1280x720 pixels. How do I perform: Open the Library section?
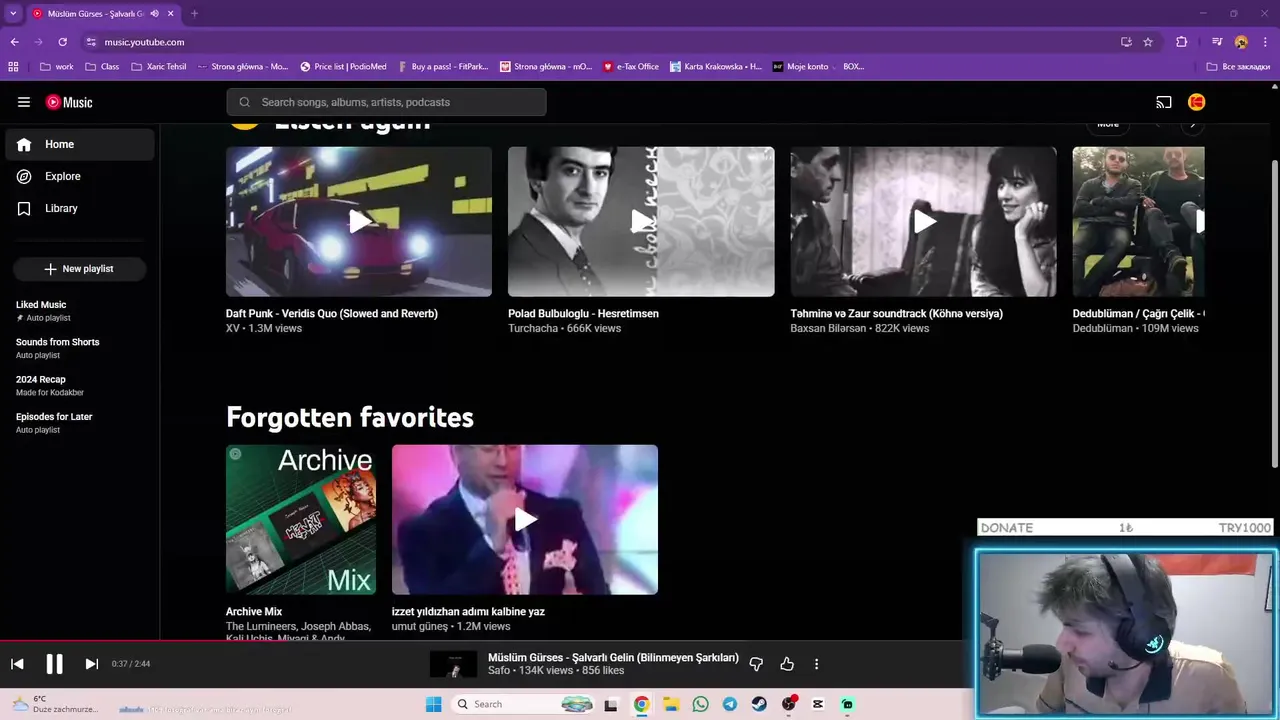click(x=80, y=208)
